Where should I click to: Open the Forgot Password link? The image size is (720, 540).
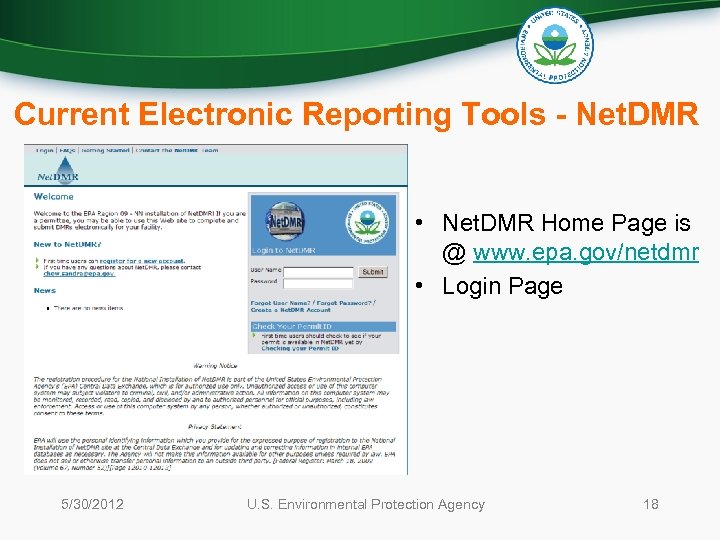point(344,303)
